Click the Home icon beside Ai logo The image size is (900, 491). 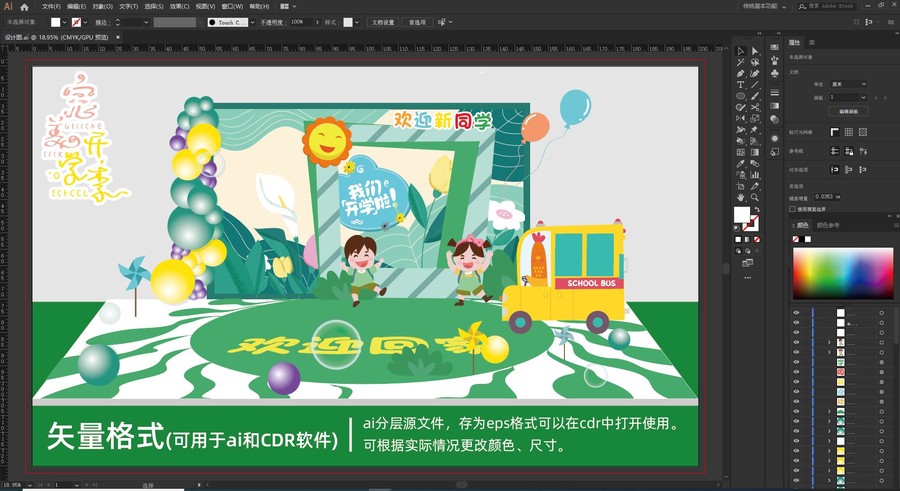point(24,7)
